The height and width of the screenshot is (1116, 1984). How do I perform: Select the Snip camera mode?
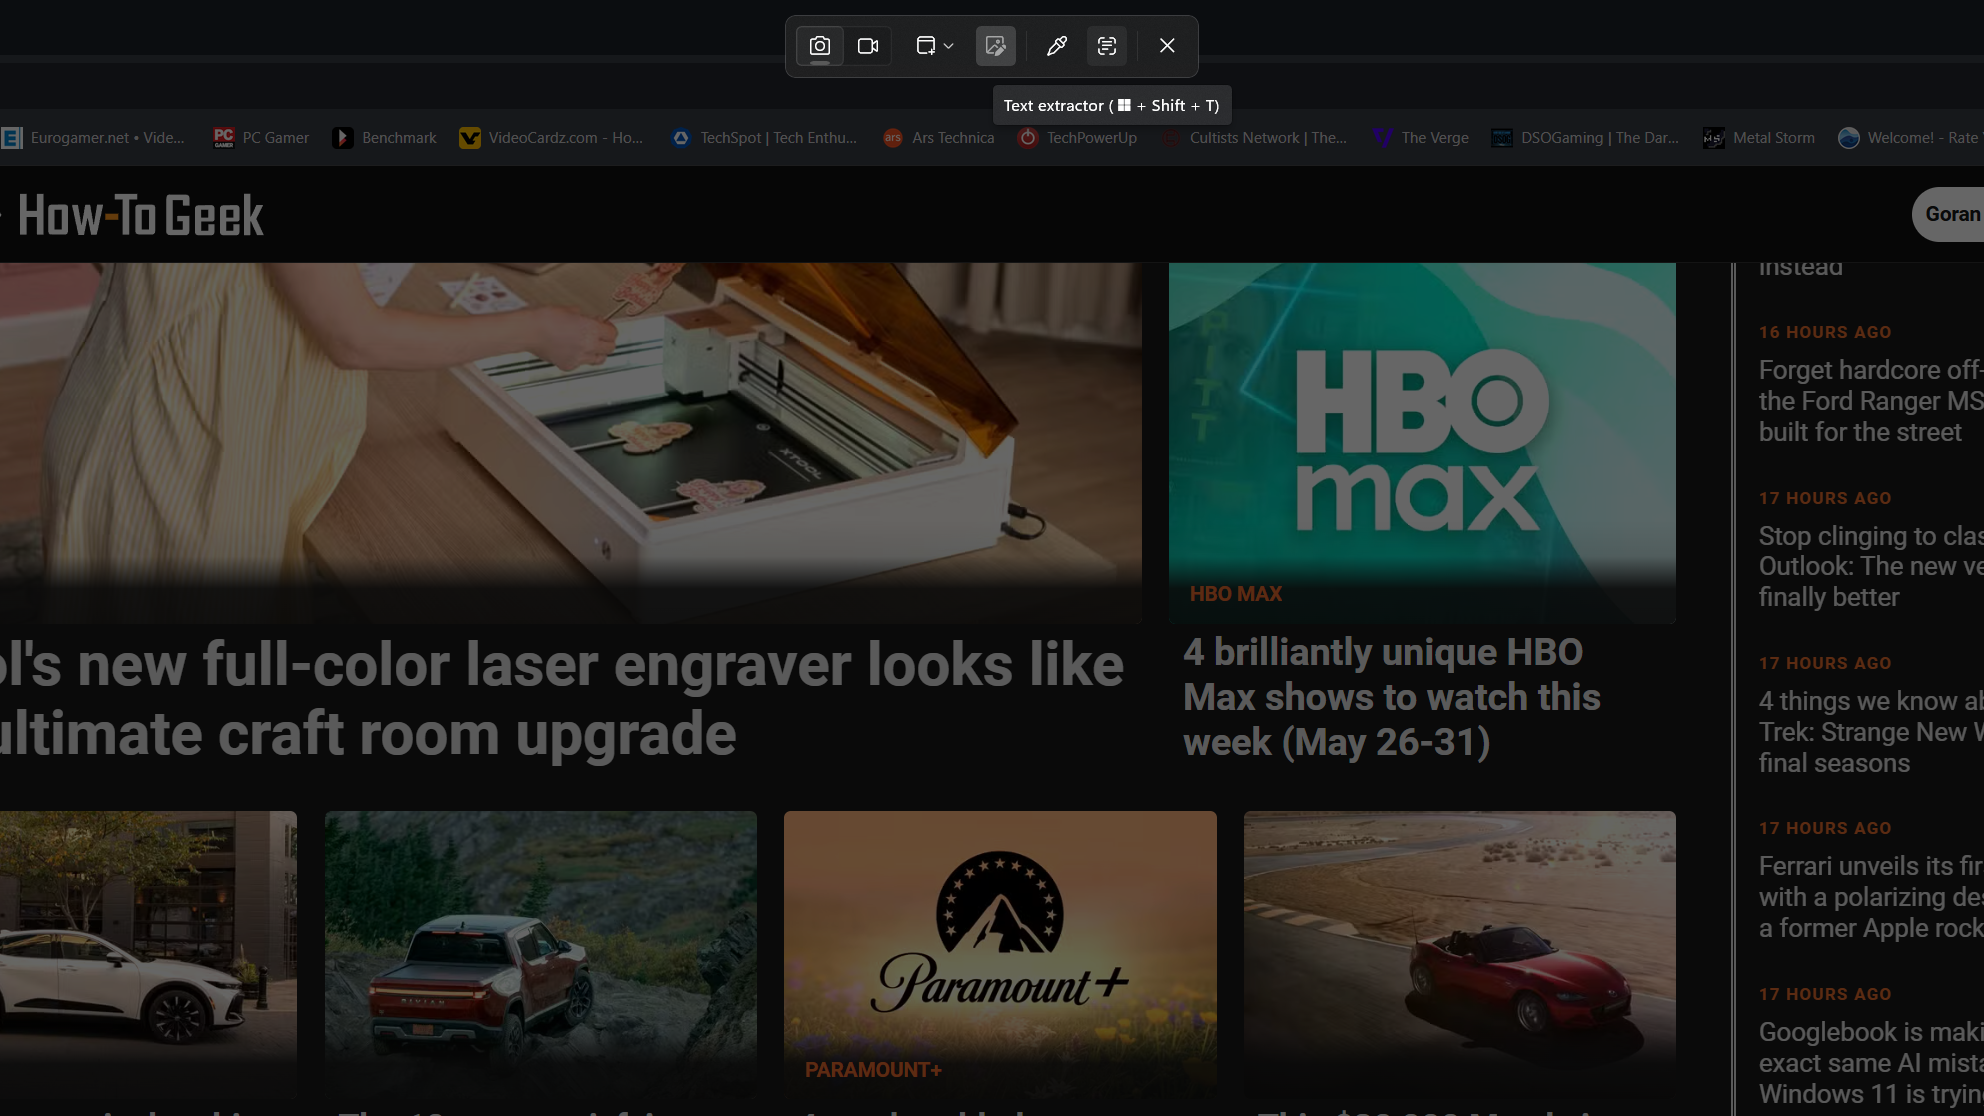pos(819,46)
